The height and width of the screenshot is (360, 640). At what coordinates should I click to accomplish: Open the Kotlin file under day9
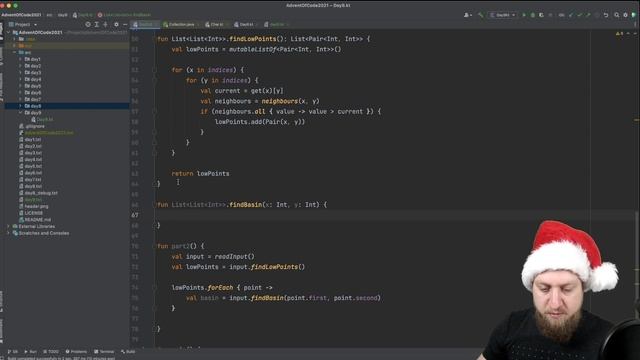42,120
